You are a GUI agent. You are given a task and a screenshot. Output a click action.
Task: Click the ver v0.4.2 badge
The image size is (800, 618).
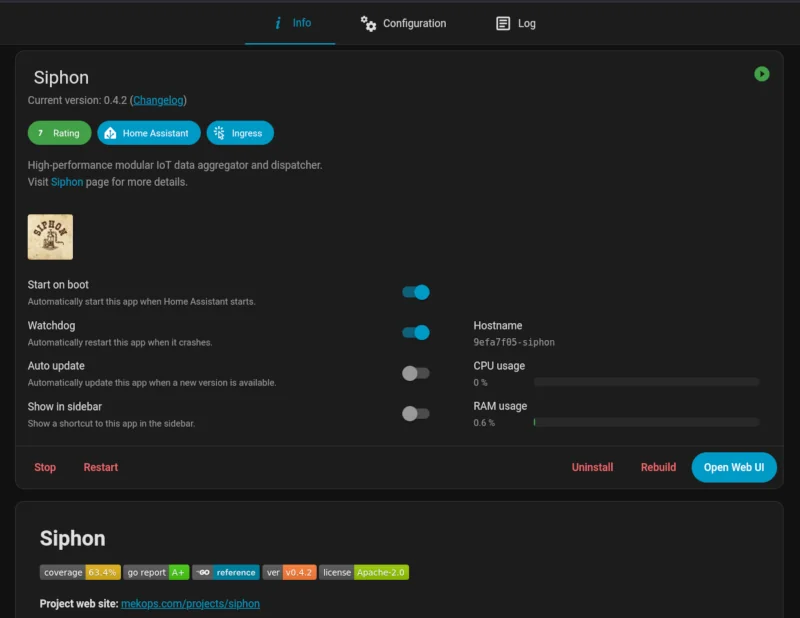288,572
